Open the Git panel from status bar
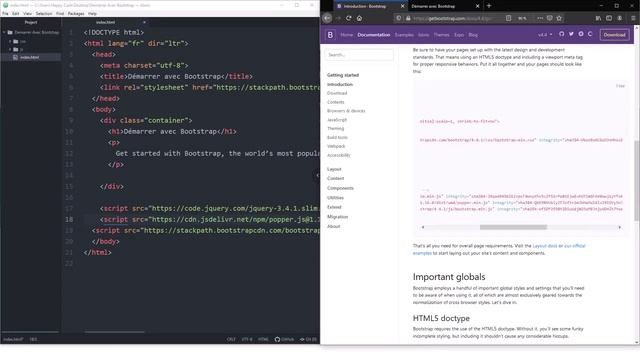The width and height of the screenshot is (640, 360). [x=309, y=339]
